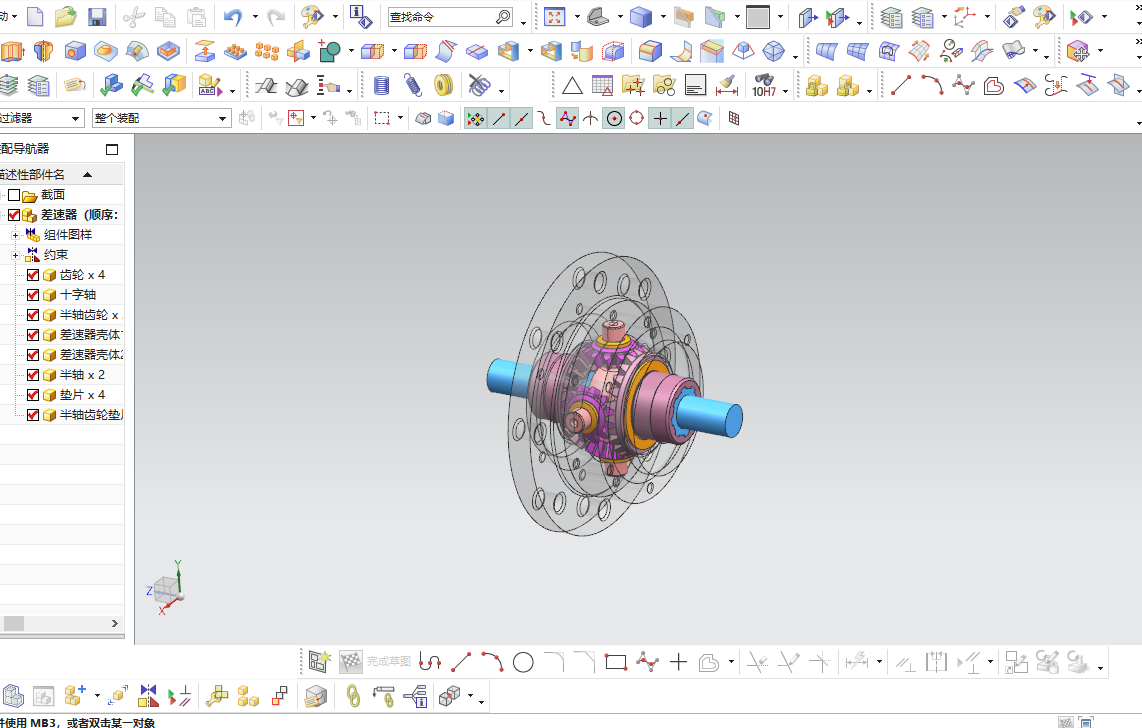
Task: Toggle the Midpoint snap option
Action: tap(522, 118)
